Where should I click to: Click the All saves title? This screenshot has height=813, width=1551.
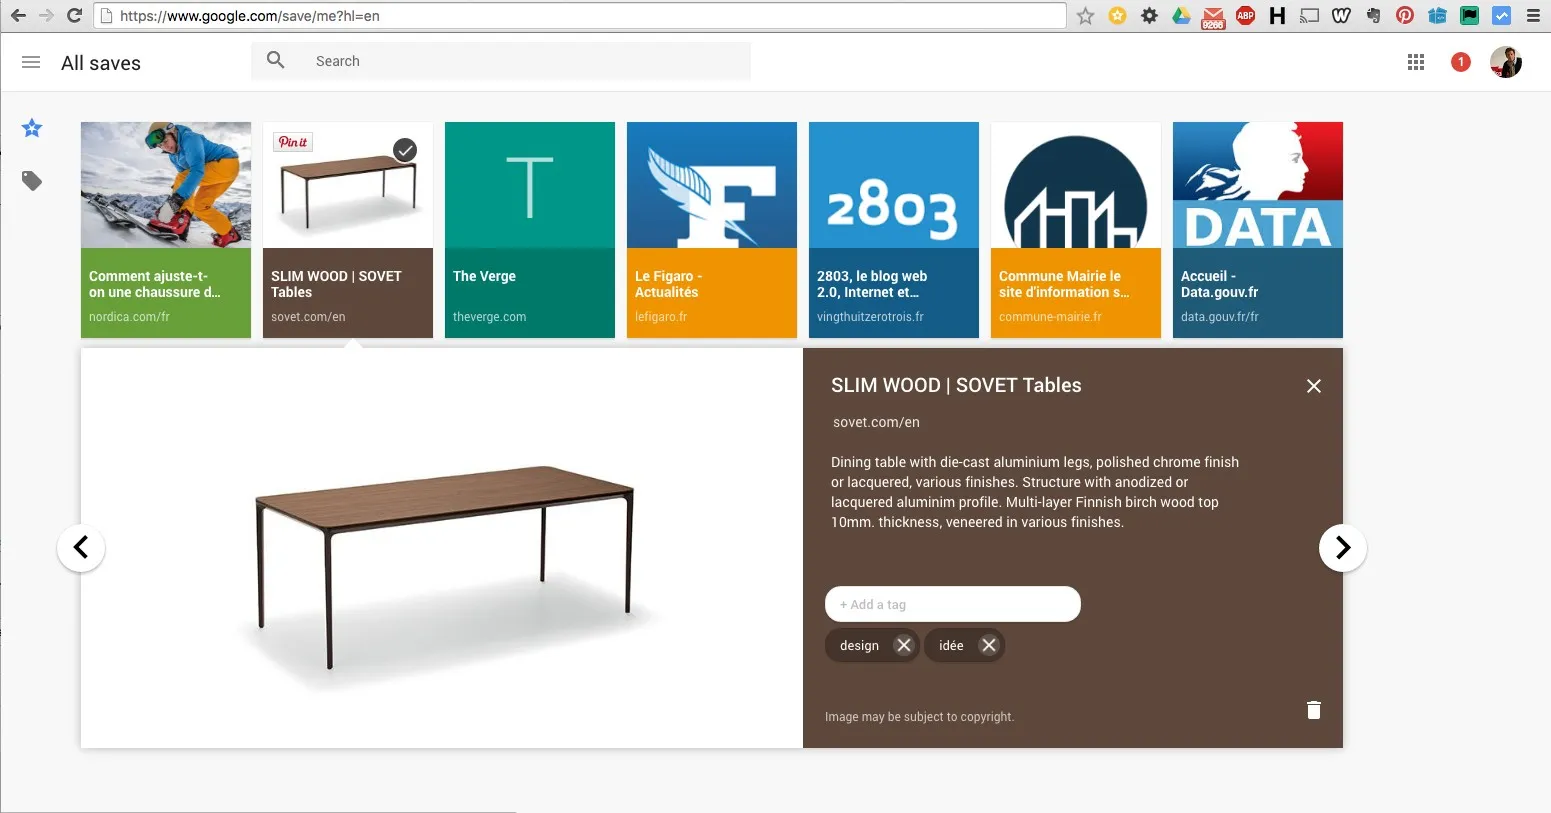pyautogui.click(x=101, y=63)
